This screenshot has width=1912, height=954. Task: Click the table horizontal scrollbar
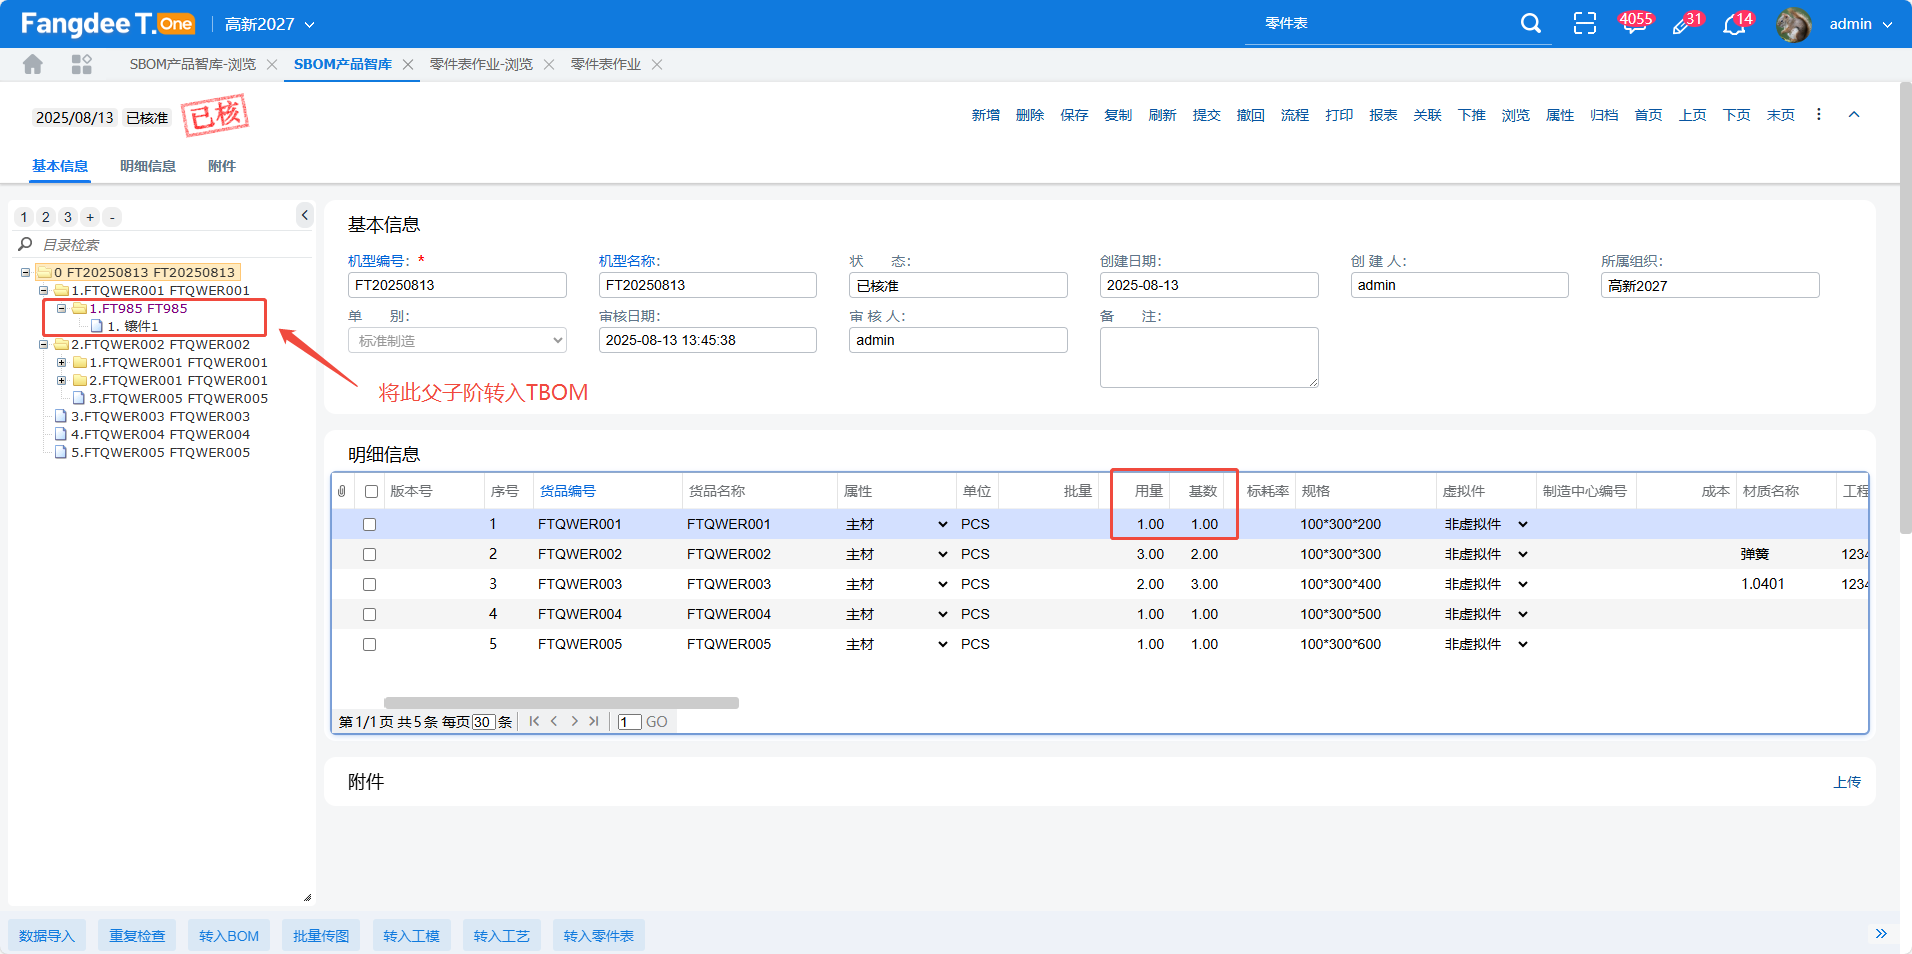561,703
